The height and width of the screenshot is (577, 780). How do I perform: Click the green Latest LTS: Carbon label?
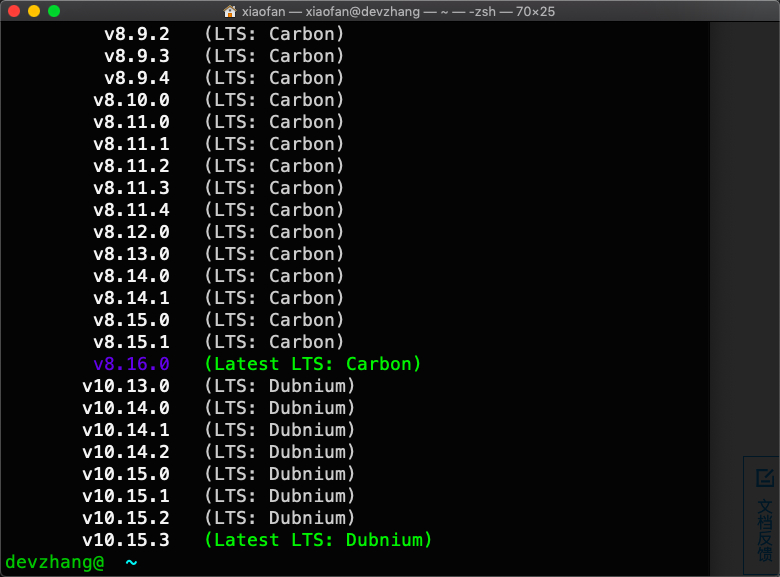313,364
